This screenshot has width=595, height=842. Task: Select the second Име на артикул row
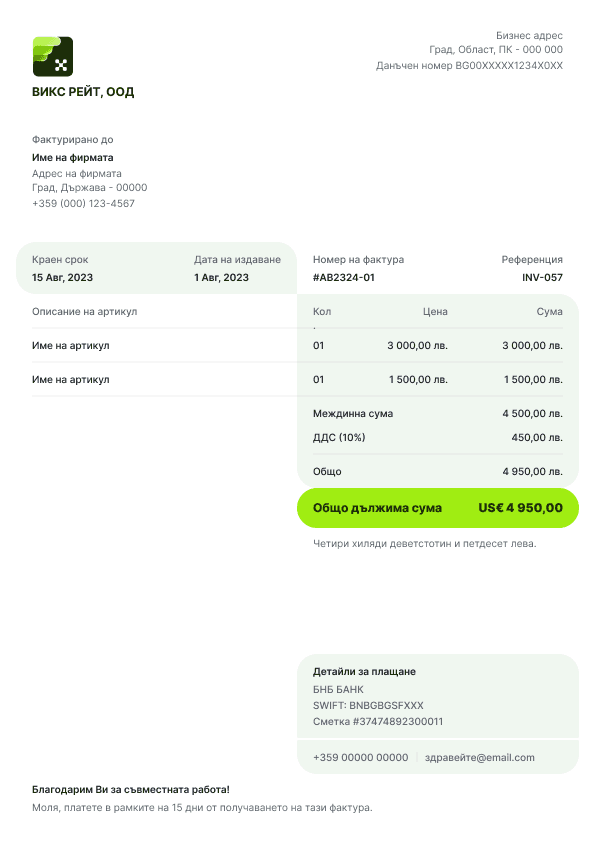tap(297, 379)
